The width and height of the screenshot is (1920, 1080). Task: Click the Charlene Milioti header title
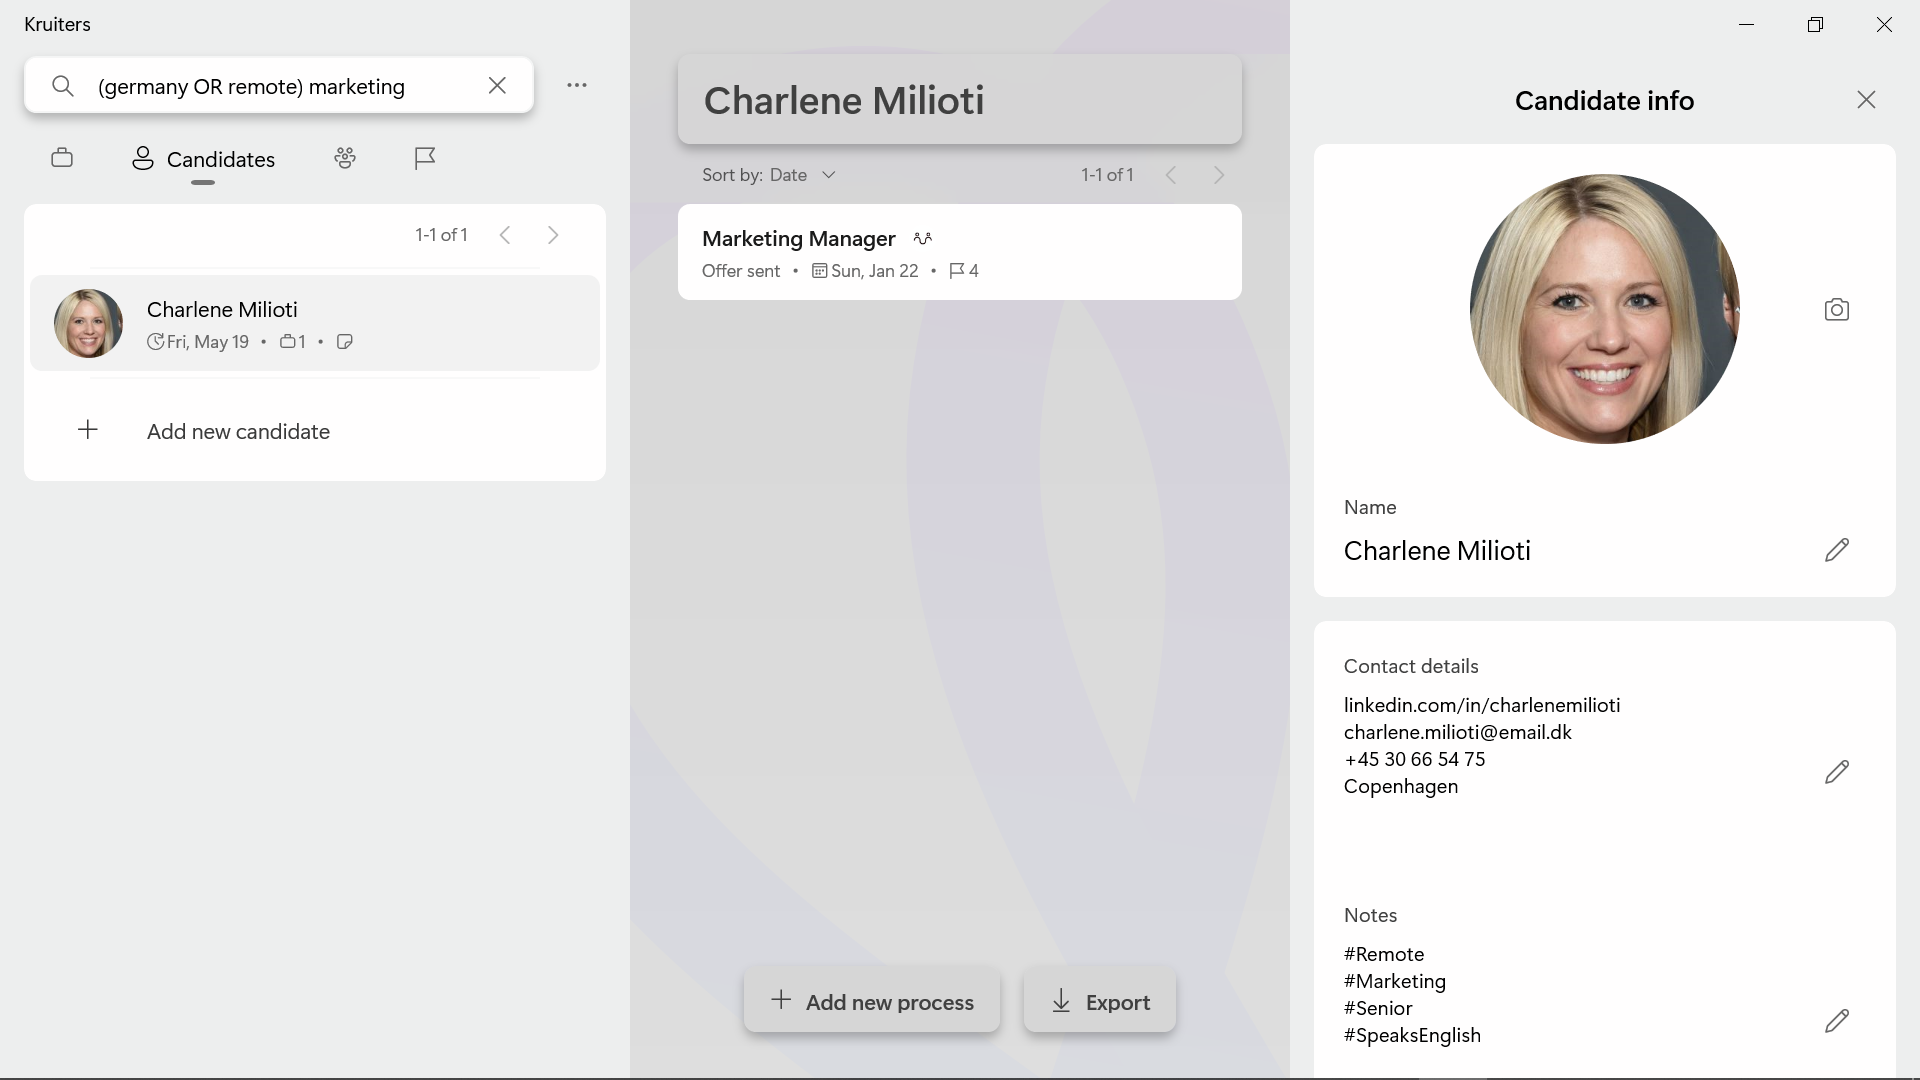[x=844, y=100]
